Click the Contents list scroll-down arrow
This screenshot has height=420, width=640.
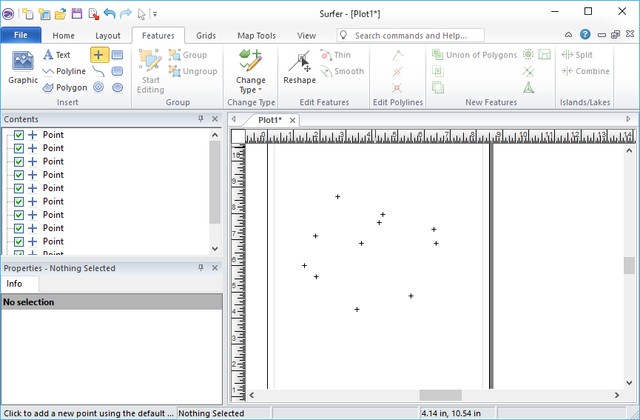pos(215,248)
